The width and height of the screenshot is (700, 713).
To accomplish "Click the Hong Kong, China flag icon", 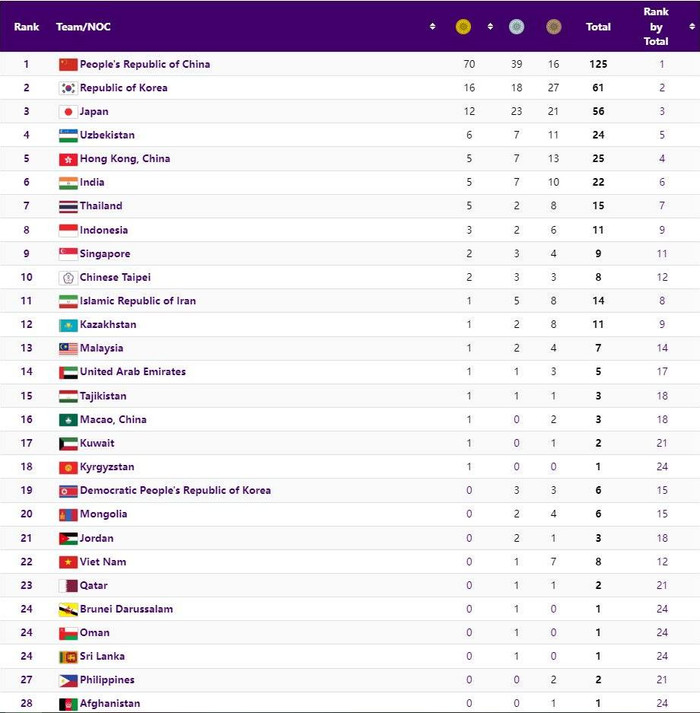I will point(68,159).
